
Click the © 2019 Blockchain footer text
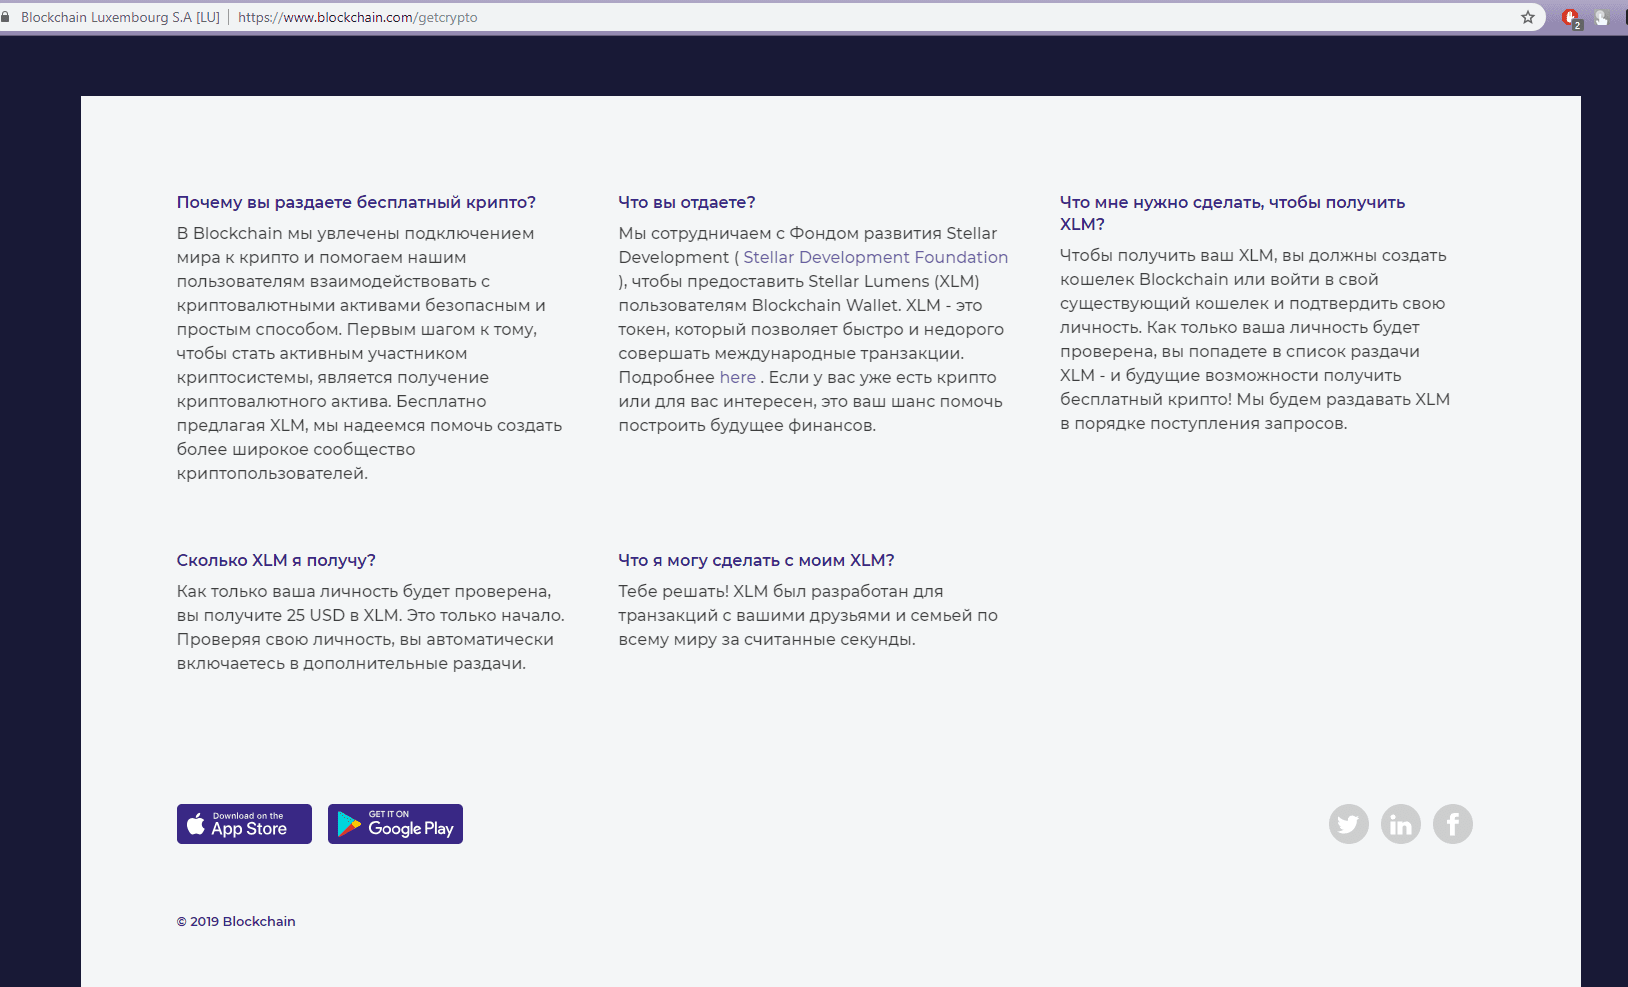pos(236,921)
